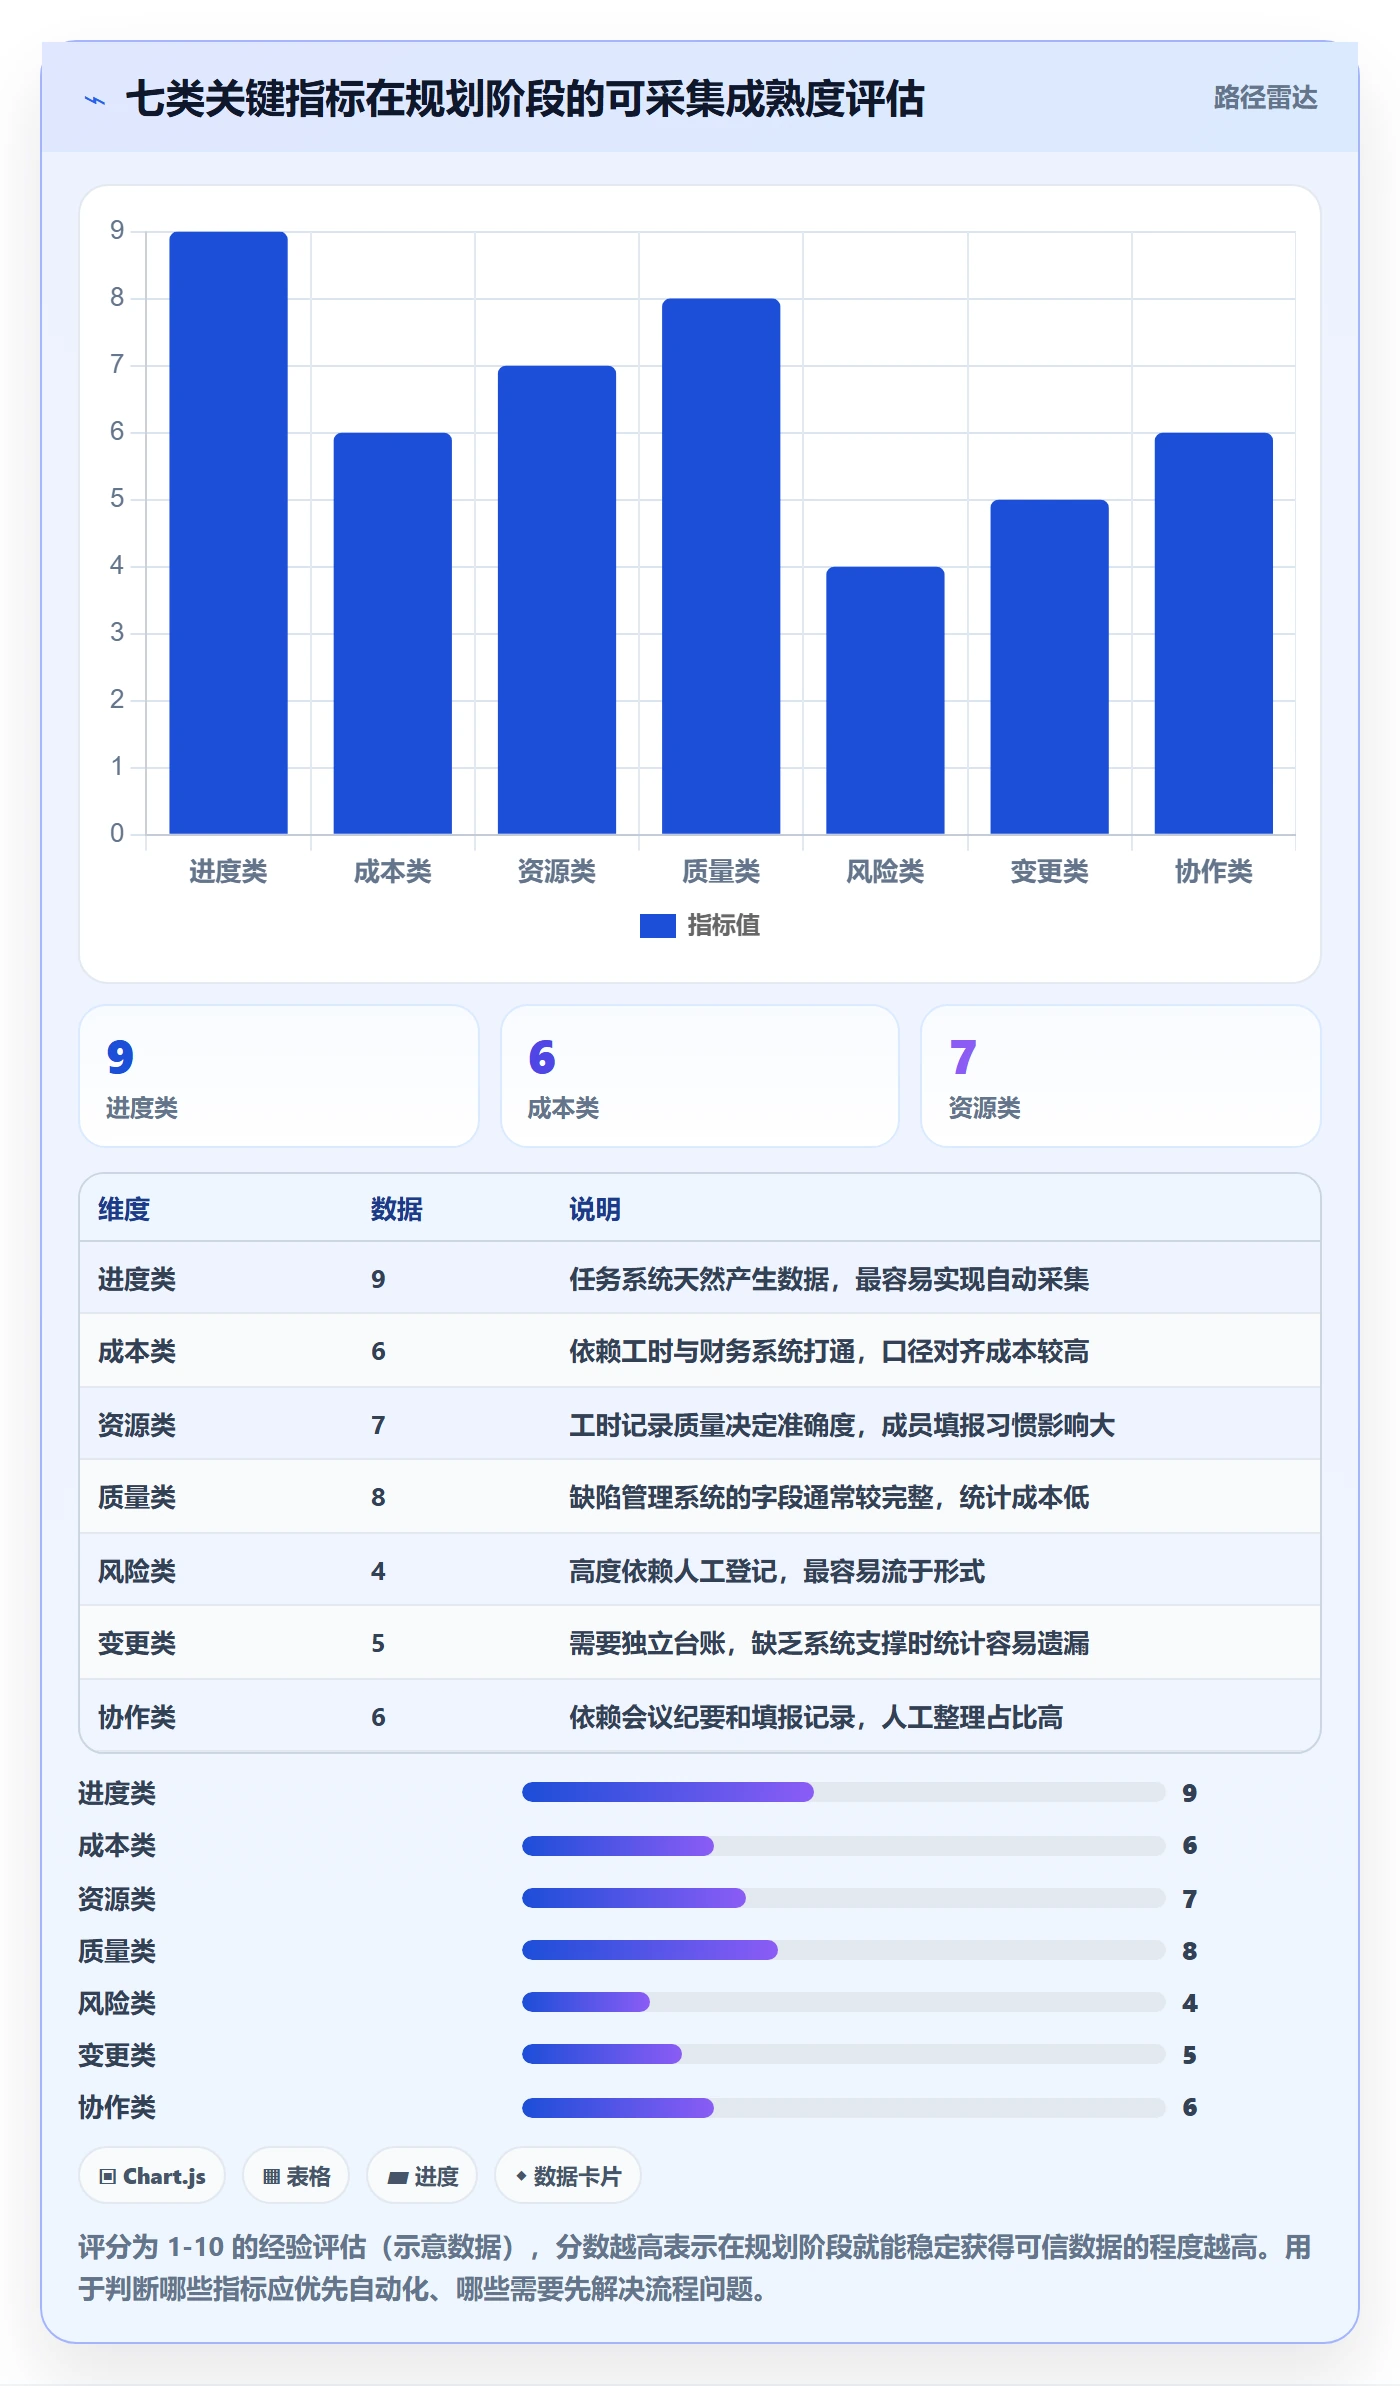The height and width of the screenshot is (2386, 1400).
Task: Select the 质量类 table row dimension cell
Action: pyautogui.click(x=137, y=1497)
